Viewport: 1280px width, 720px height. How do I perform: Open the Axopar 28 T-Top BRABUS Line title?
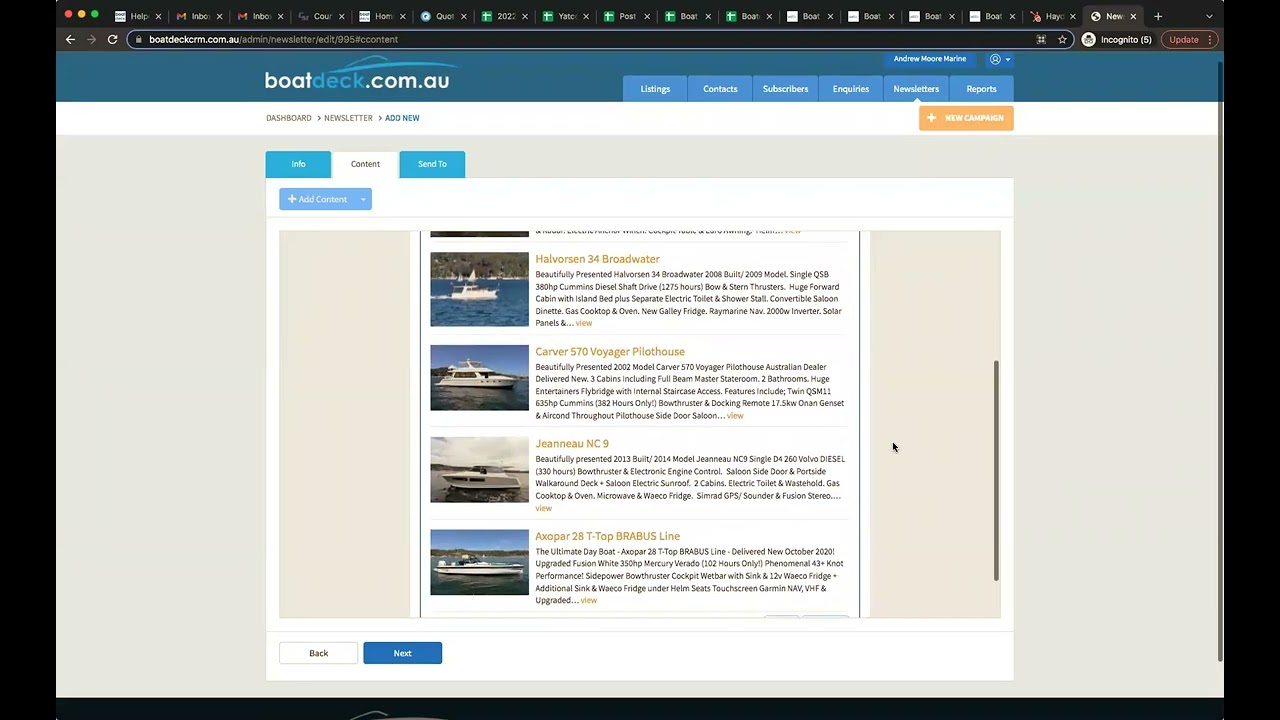[607, 536]
